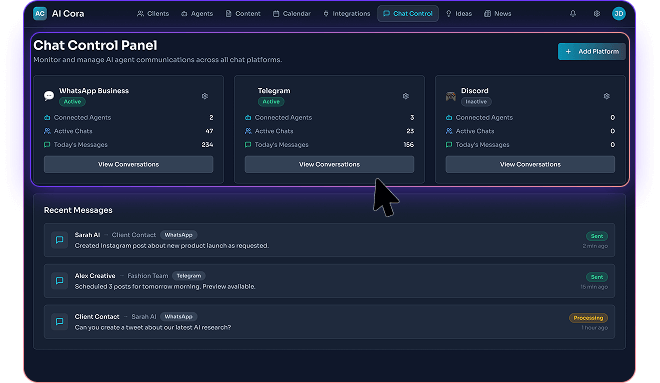The image size is (660, 383).
Task: Click Today's Messages icon in Discord card
Action: 449,144
